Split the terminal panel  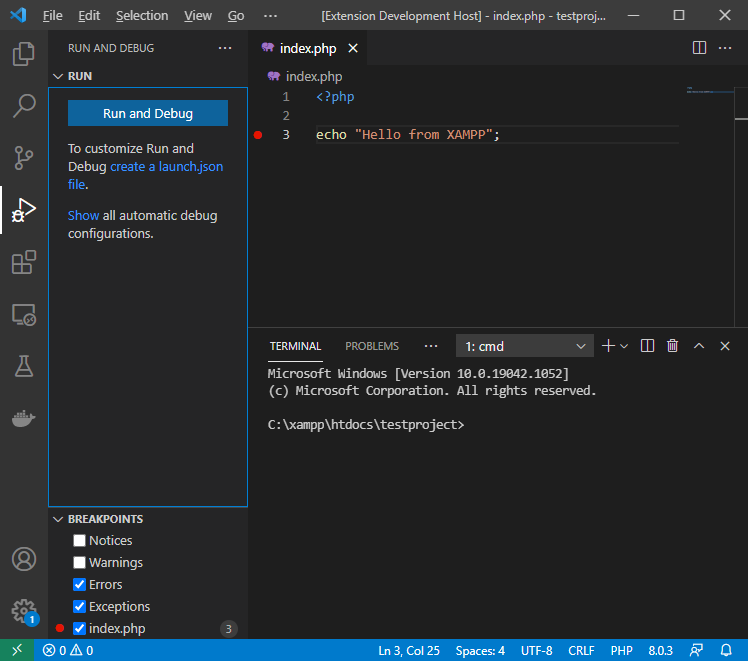point(647,346)
